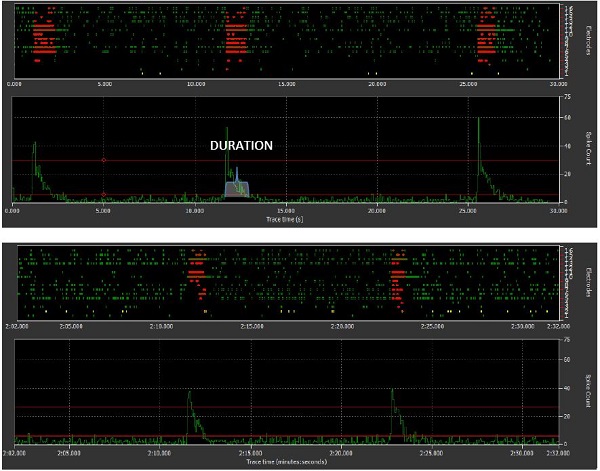The height and width of the screenshot is (471, 600).
Task: Click the shaded blue duration region under DURATION
Action: 236,190
